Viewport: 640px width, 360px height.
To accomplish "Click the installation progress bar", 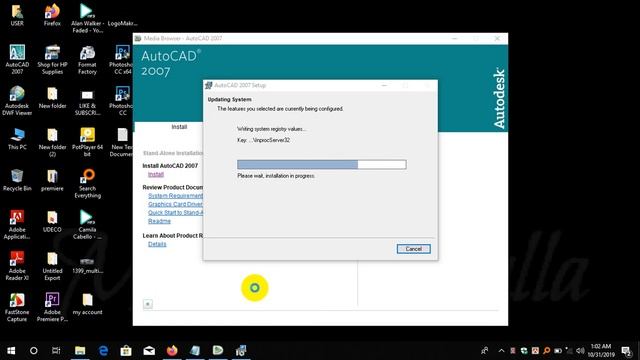I will point(322,164).
